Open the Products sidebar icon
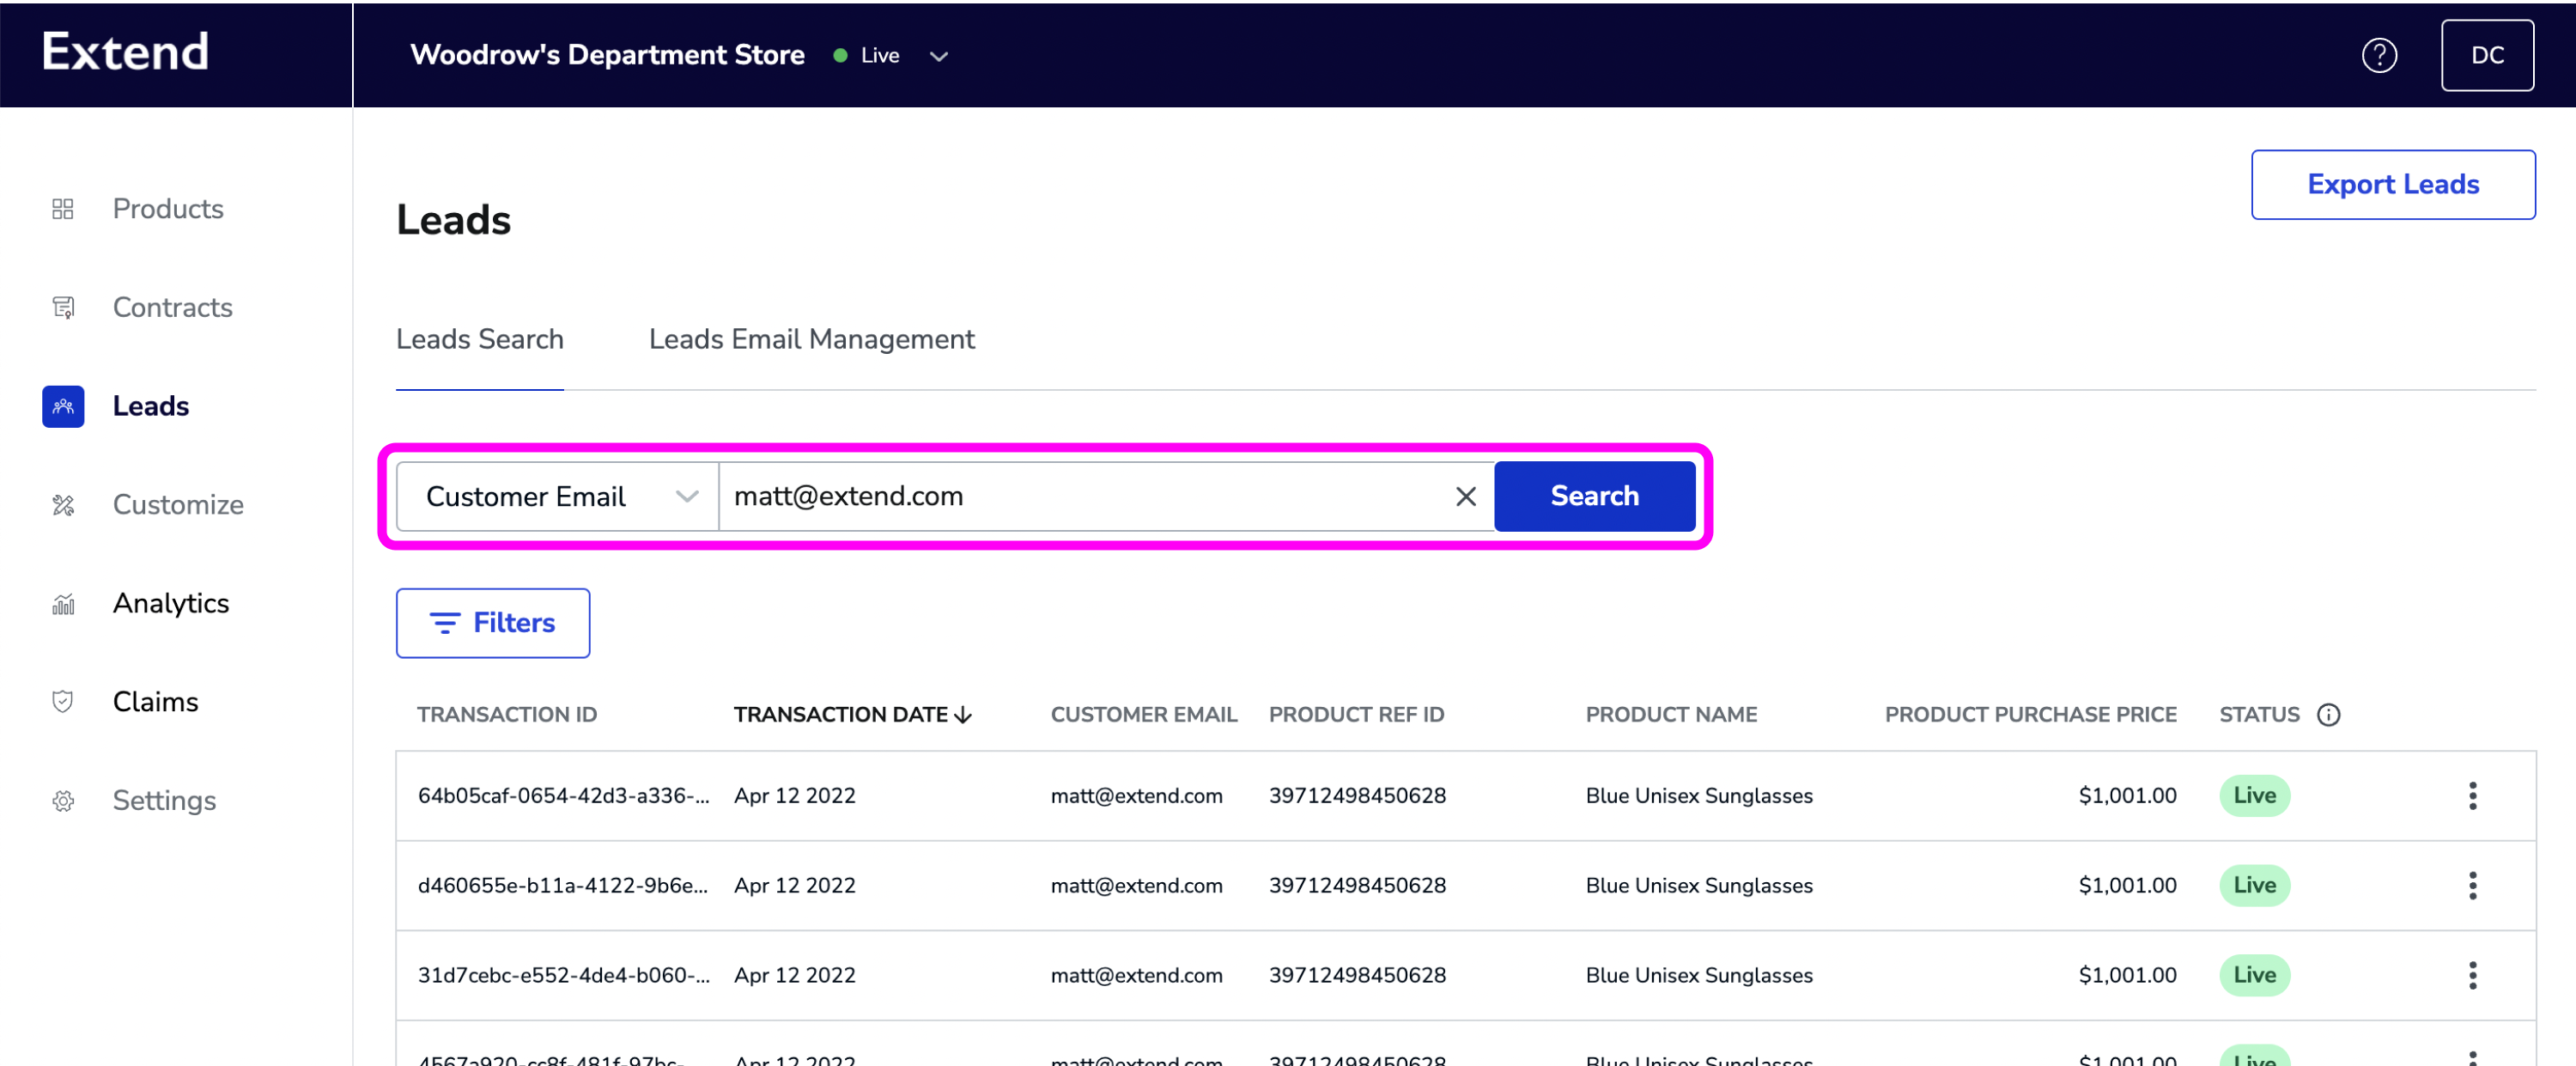 pos(63,208)
